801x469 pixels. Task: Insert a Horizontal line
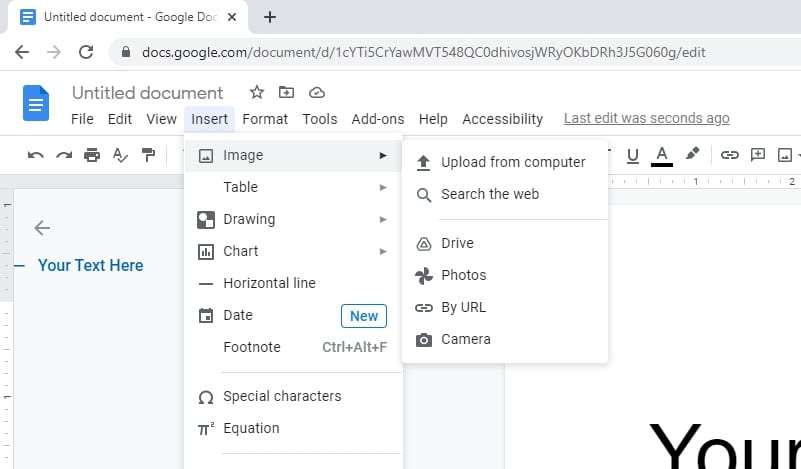[x=294, y=283]
